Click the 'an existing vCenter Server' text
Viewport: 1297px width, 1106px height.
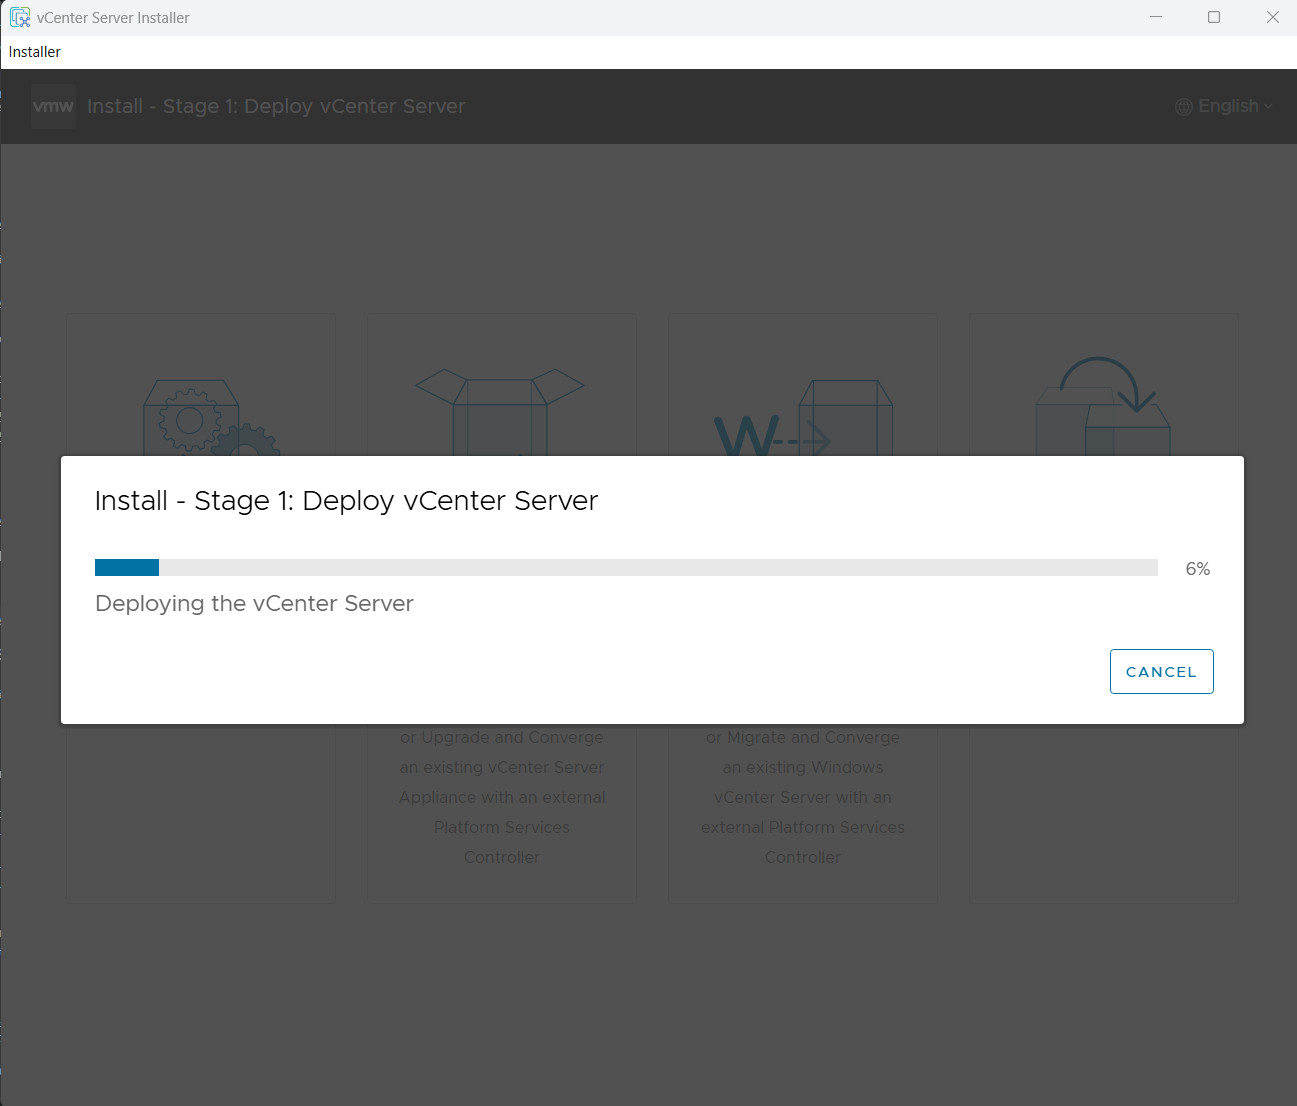pos(502,767)
